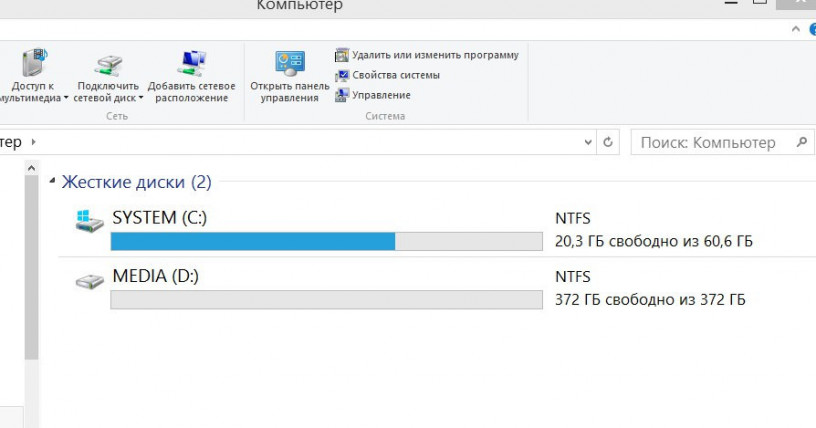816x428 pixels.
Task: Click the search magnifier icon
Action: click(x=801, y=142)
